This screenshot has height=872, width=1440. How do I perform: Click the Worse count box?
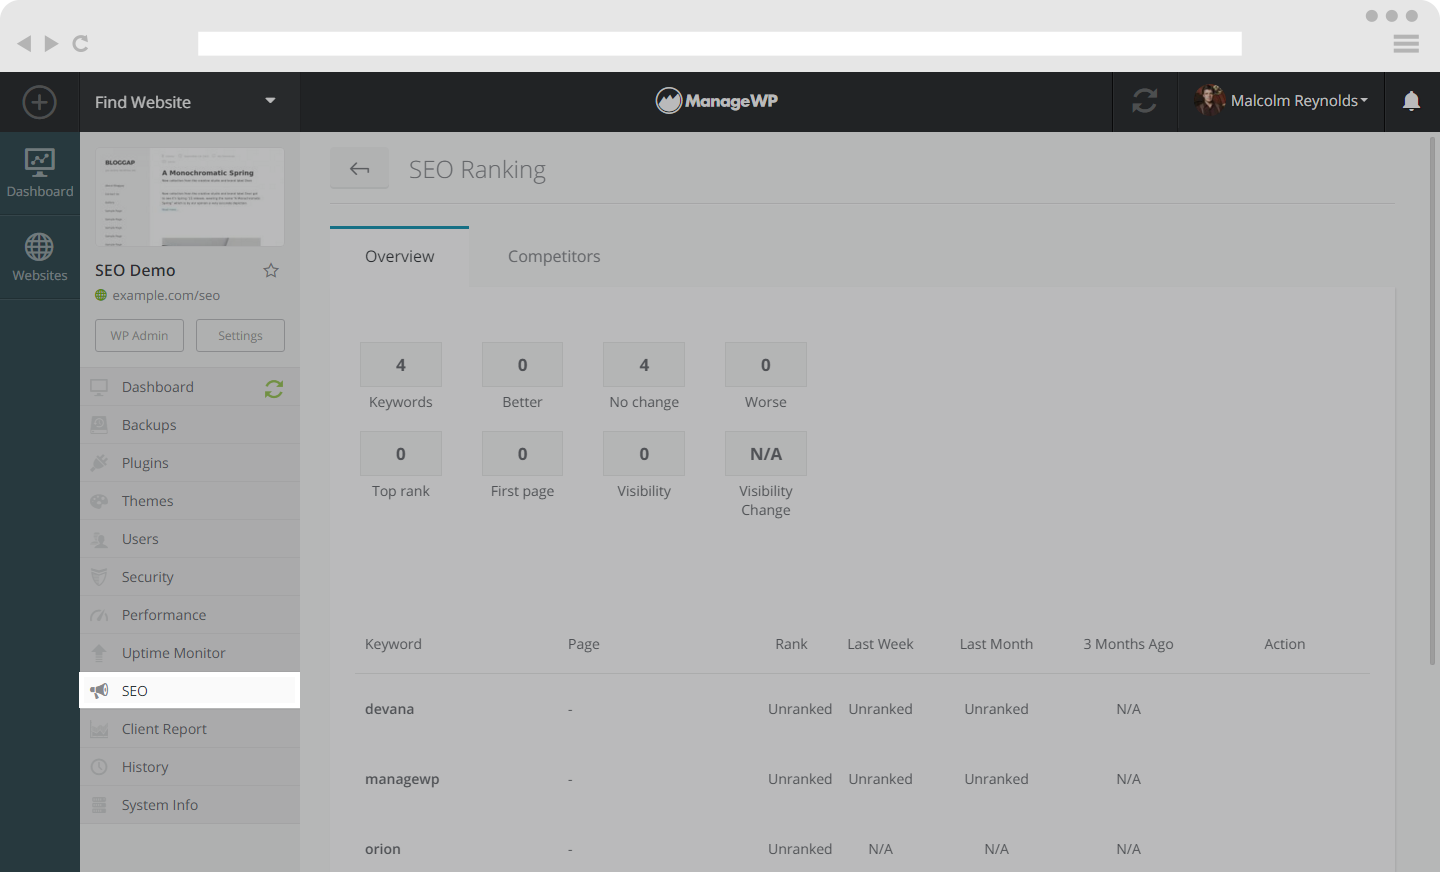[766, 365]
